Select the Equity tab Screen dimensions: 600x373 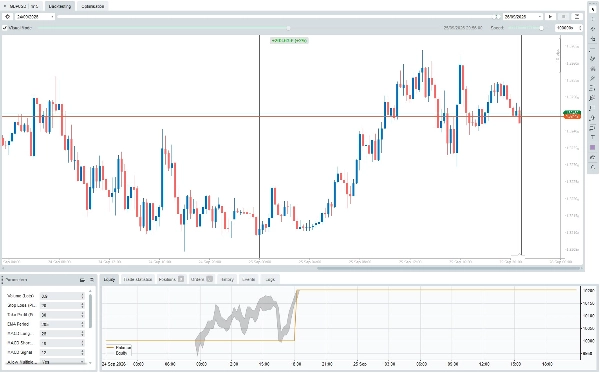point(109,279)
